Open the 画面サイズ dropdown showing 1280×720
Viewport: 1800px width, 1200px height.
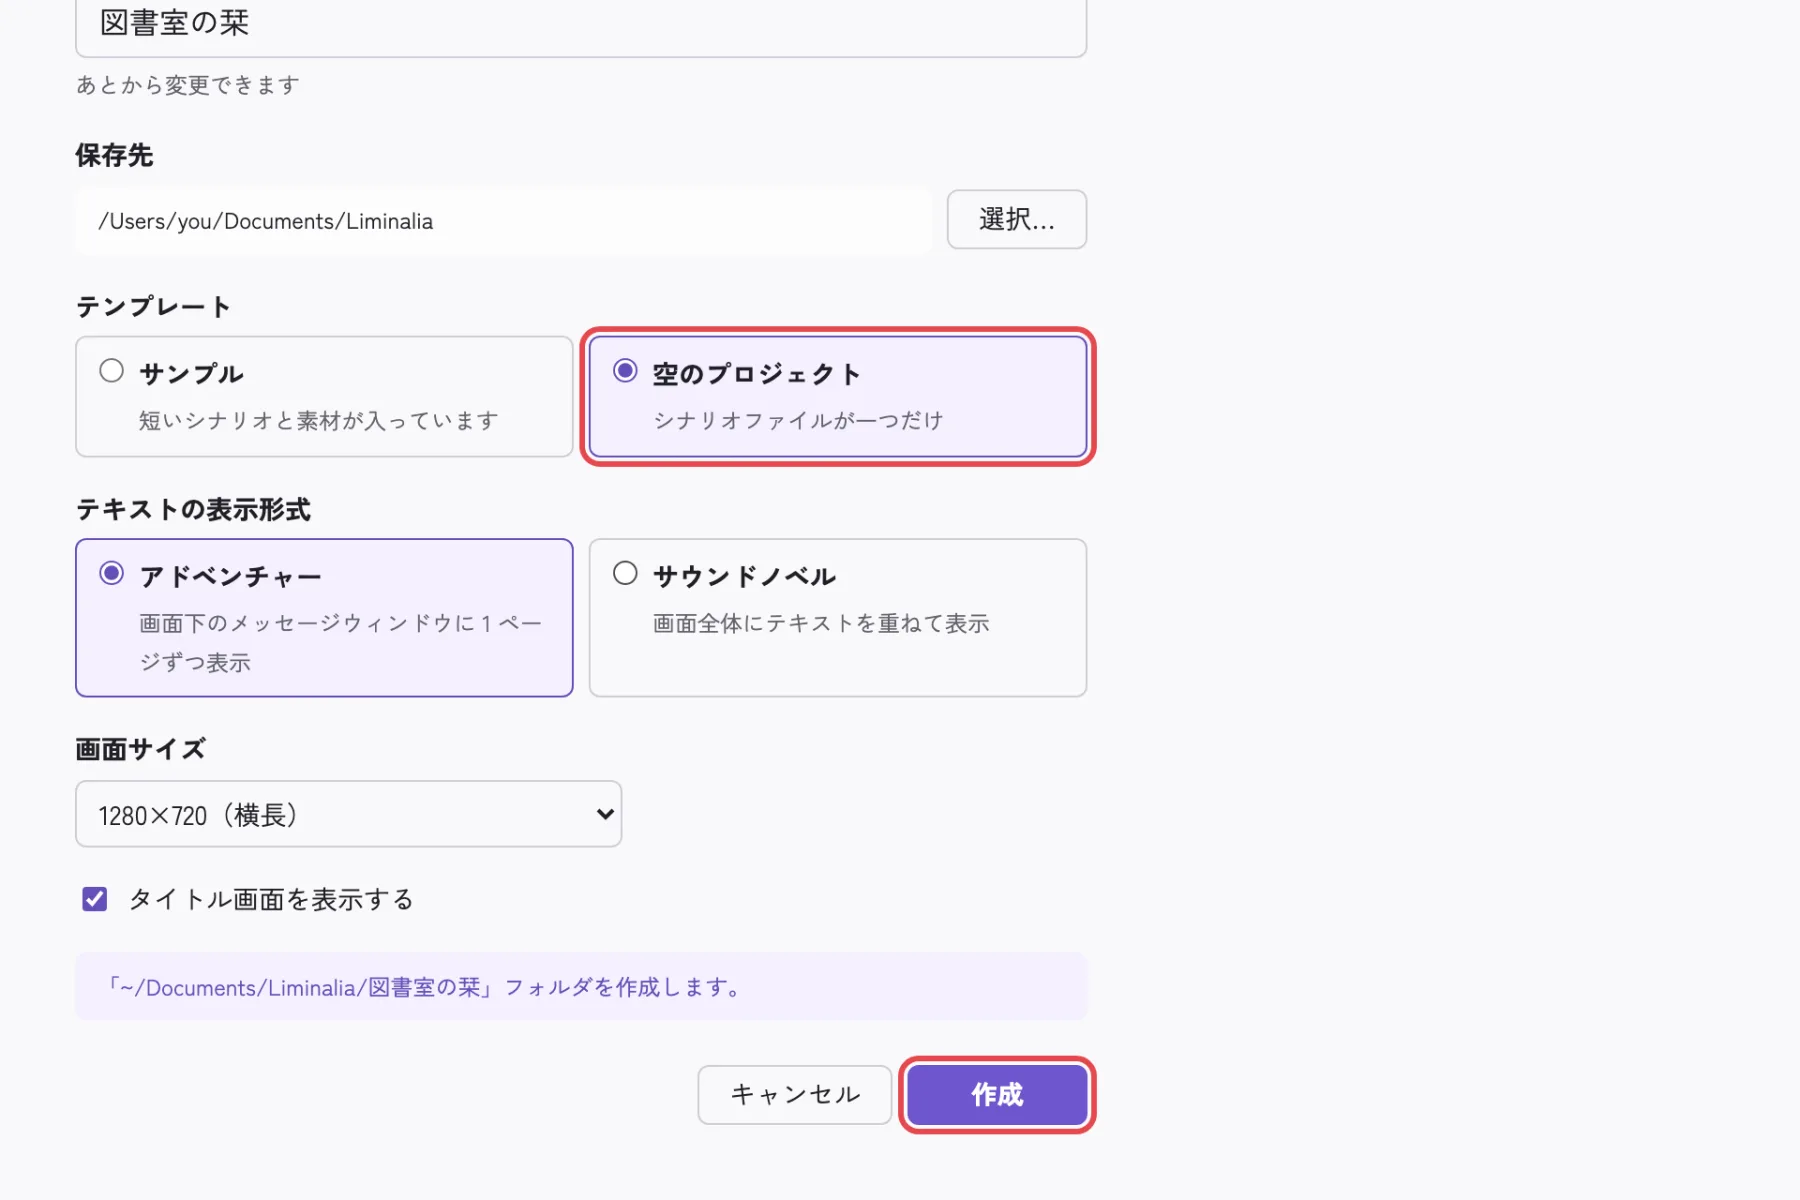(x=348, y=814)
